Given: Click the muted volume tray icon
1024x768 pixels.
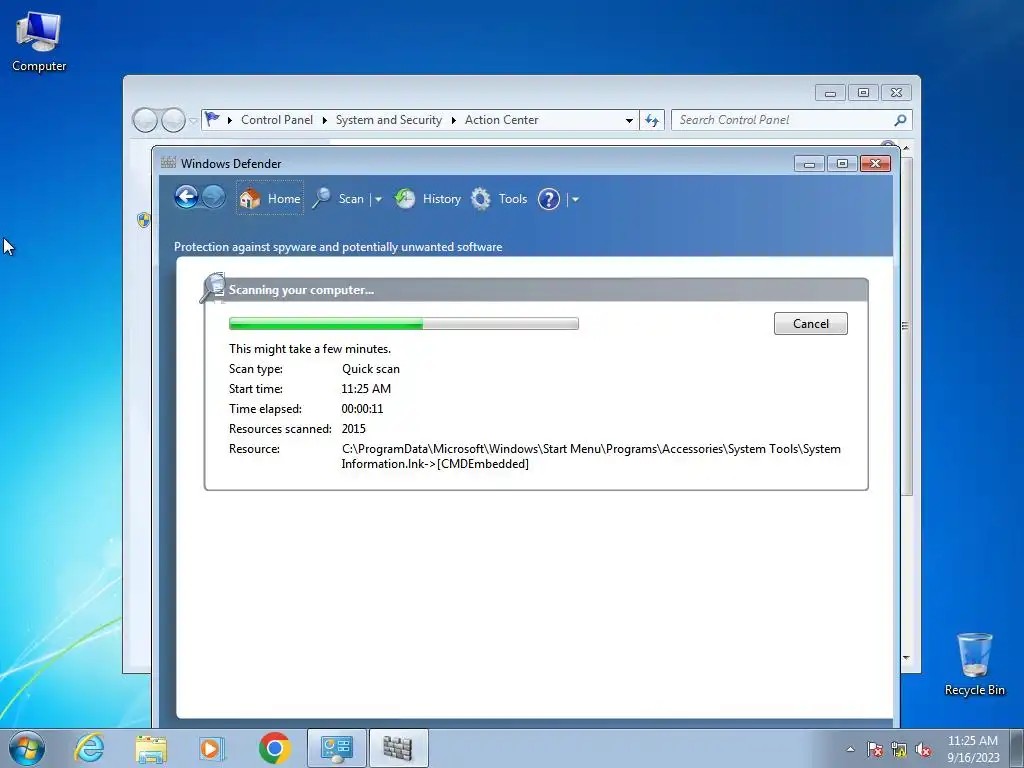Looking at the screenshot, I should coord(923,750).
